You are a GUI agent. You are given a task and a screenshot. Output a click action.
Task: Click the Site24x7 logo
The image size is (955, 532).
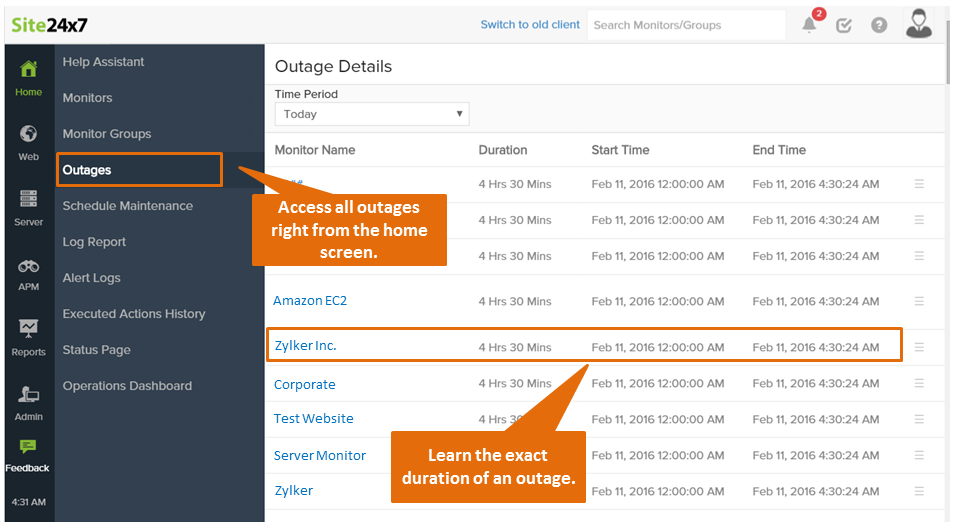[x=49, y=25]
